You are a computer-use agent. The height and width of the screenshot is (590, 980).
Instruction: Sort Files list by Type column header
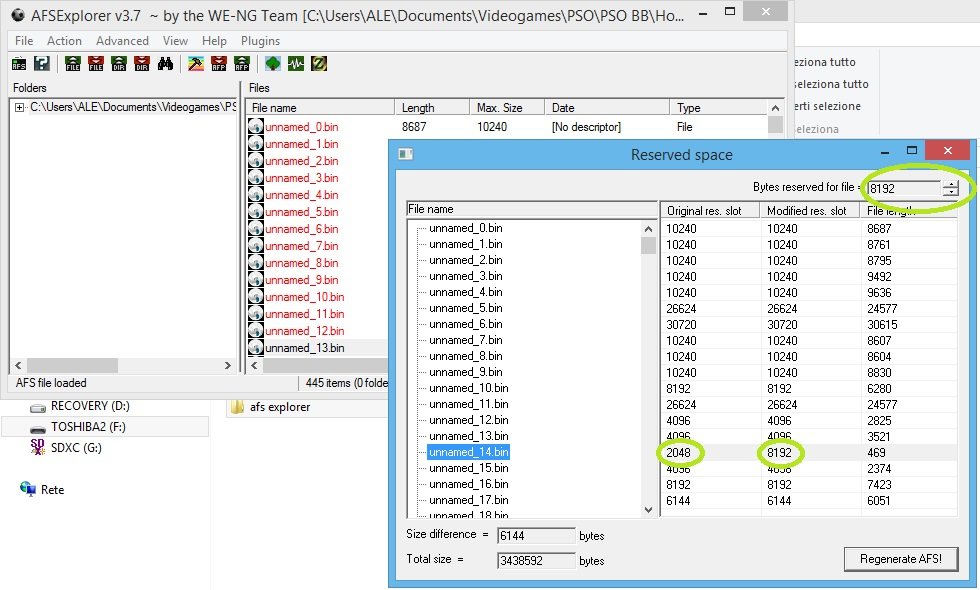click(x=718, y=108)
